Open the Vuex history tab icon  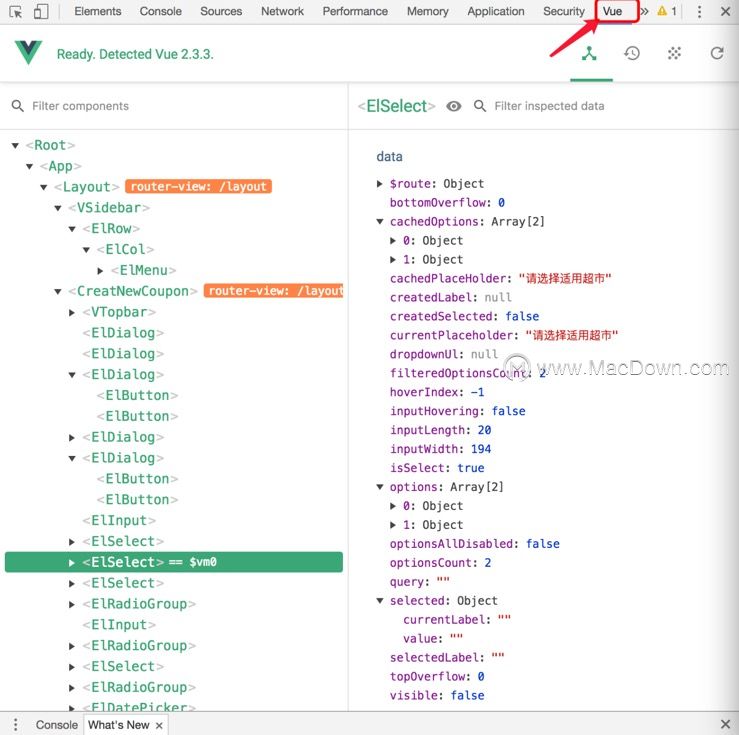point(632,54)
